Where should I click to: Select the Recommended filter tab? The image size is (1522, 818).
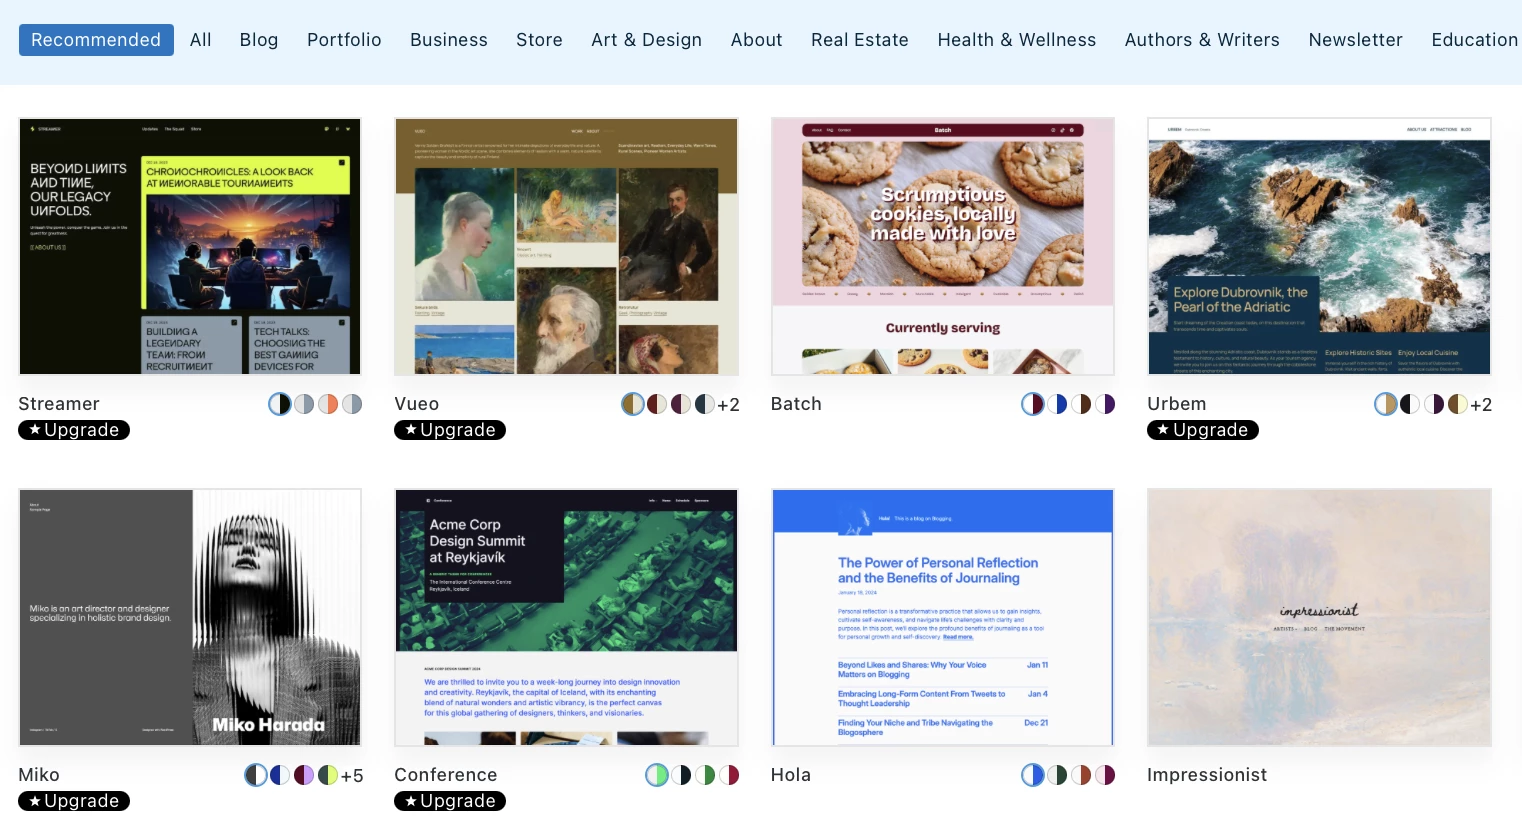pos(96,40)
